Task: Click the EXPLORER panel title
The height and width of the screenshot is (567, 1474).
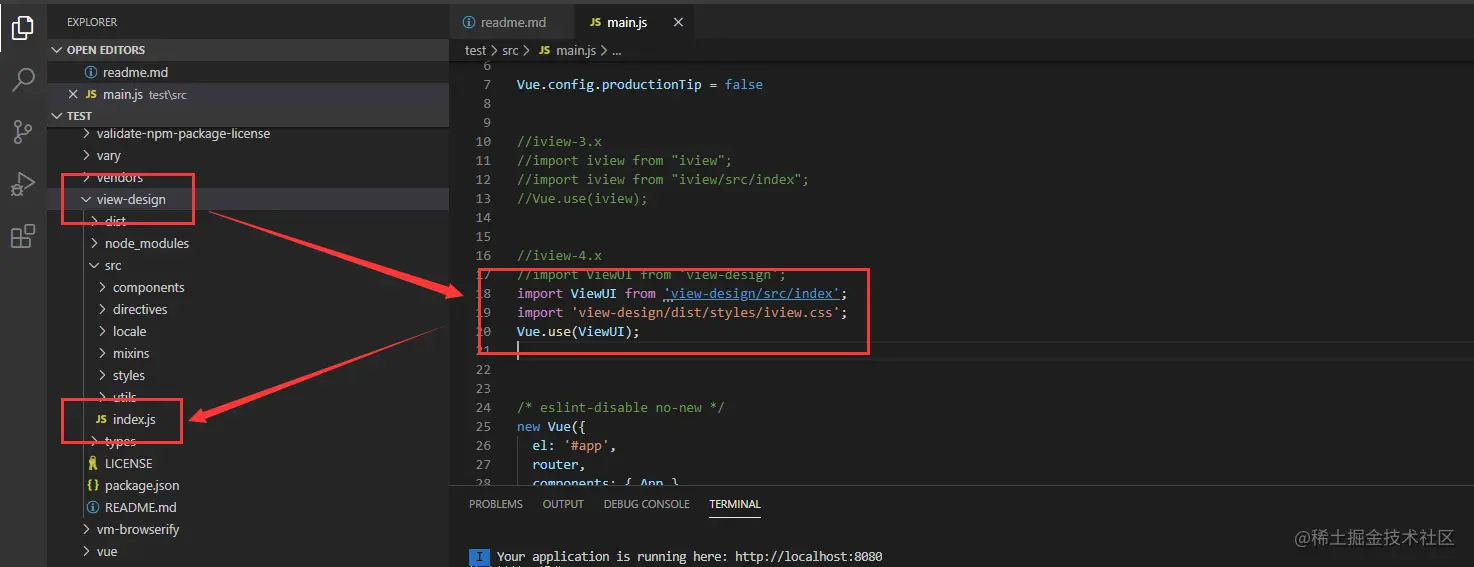Action: [x=92, y=22]
